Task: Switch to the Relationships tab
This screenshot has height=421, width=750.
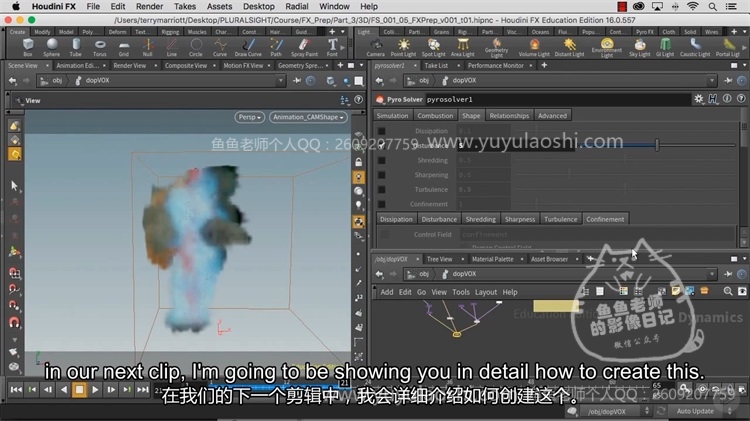Action: tap(509, 116)
